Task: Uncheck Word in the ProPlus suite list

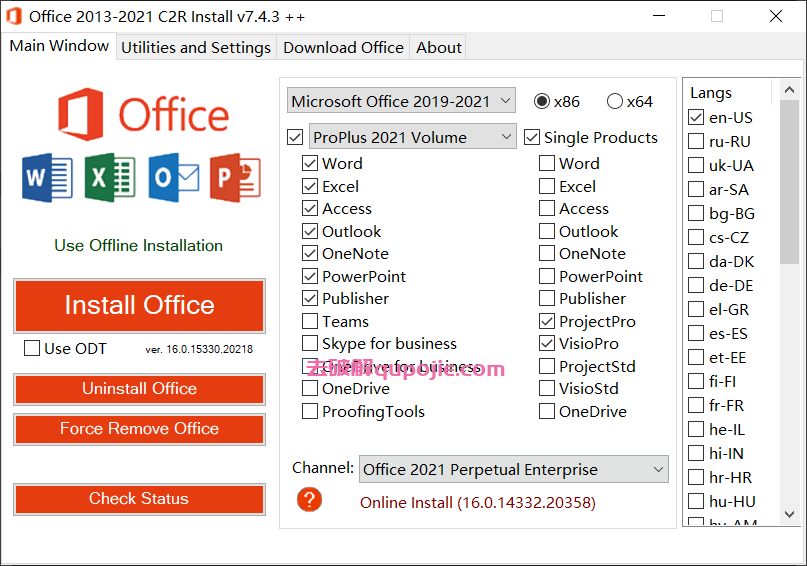Action: [310, 163]
